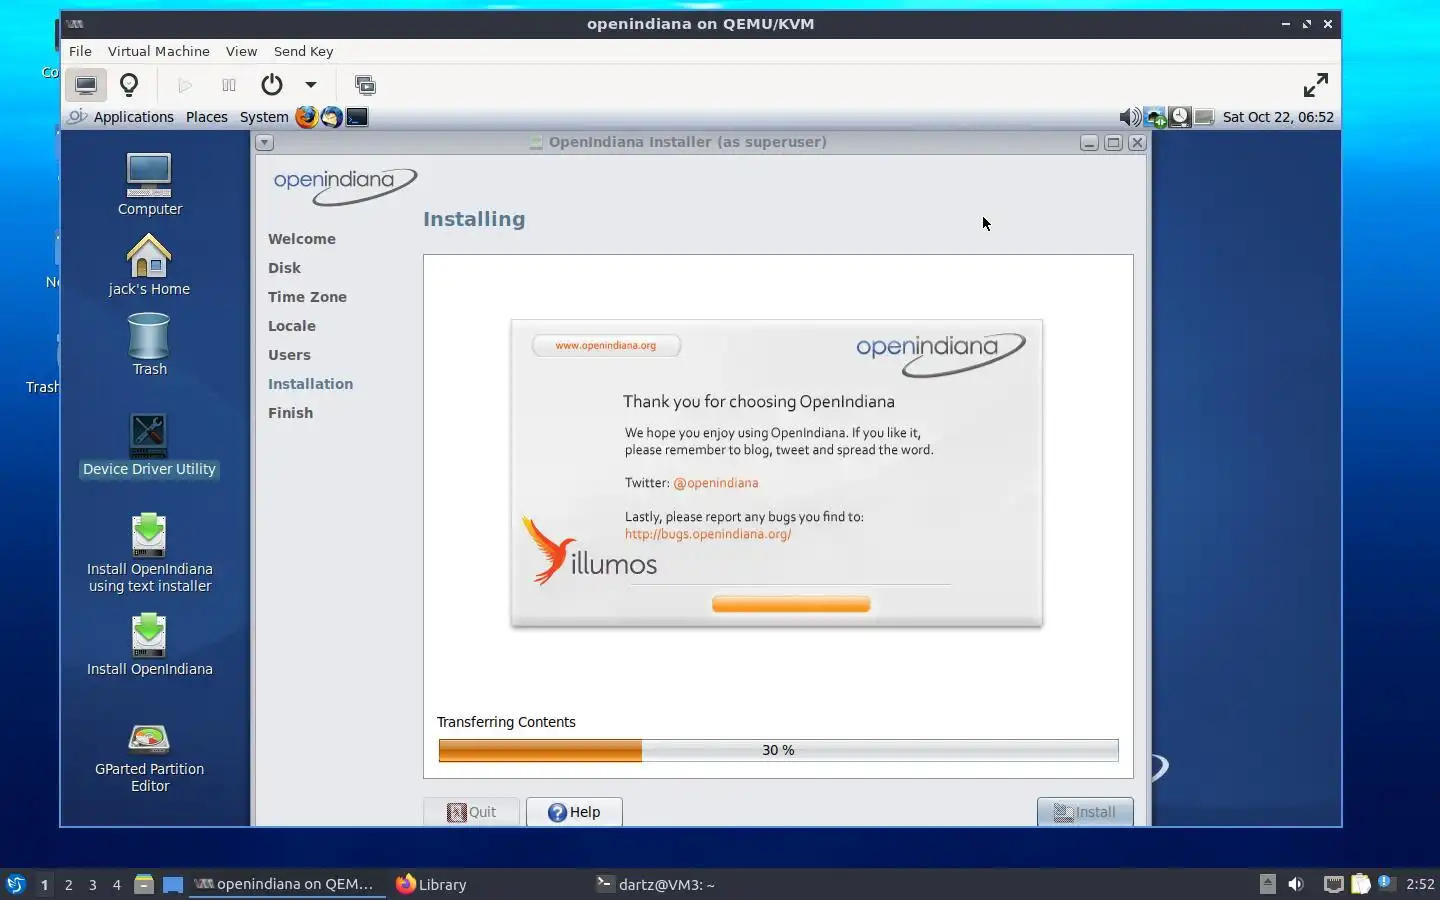Switch to workspace 4
The width and height of the screenshot is (1440, 900).
tap(116, 884)
